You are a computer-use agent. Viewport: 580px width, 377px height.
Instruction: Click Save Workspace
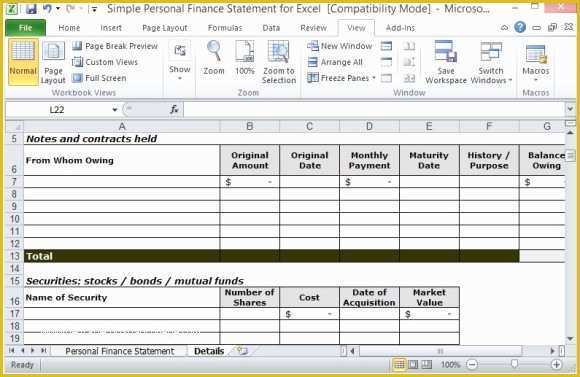(x=446, y=62)
